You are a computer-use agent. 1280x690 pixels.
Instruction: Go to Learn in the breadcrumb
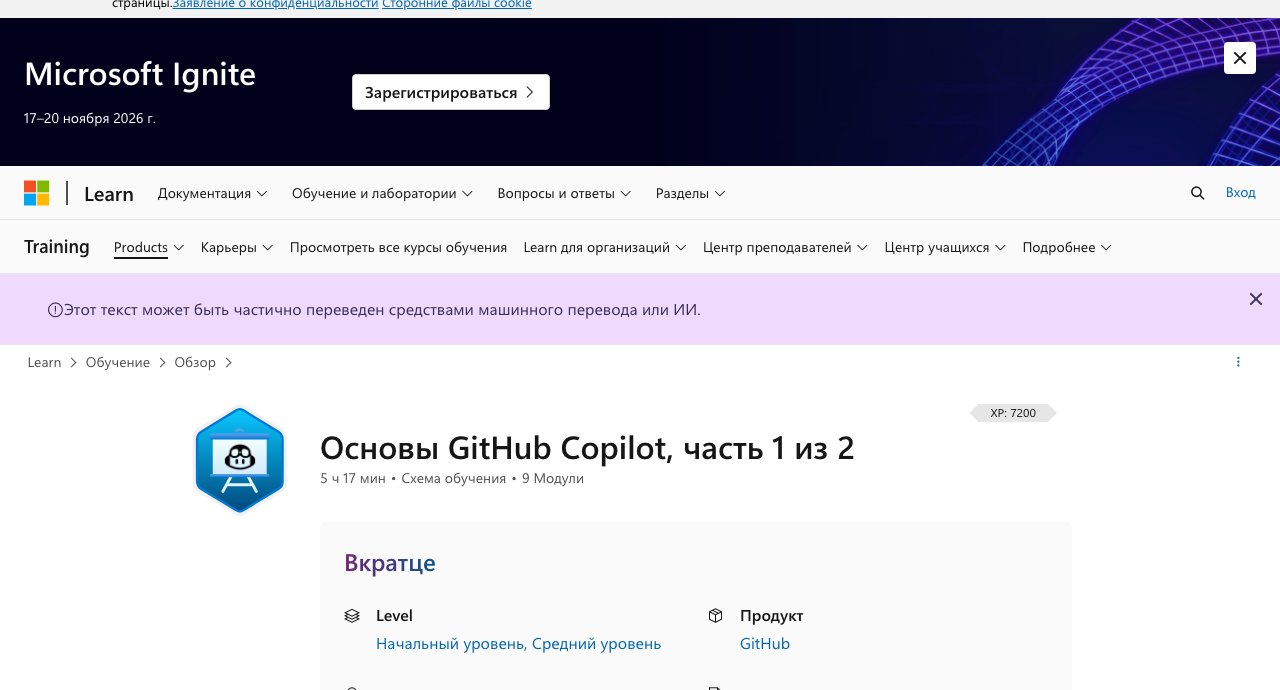tap(44, 362)
